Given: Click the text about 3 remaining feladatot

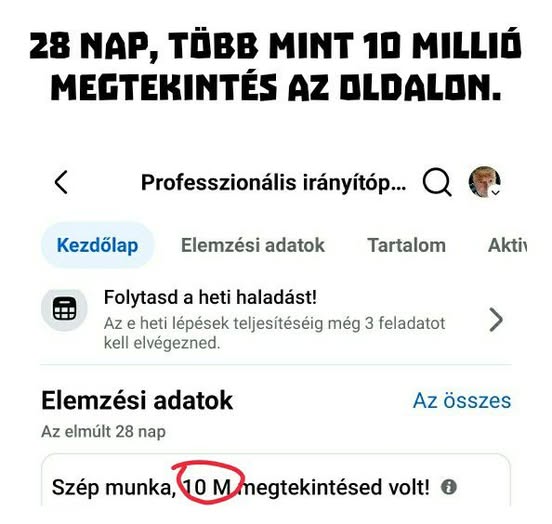Looking at the screenshot, I should click(x=275, y=333).
